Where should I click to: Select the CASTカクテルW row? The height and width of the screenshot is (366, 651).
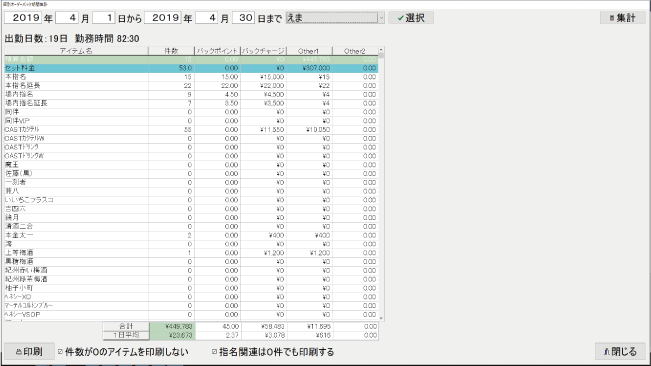coord(191,138)
